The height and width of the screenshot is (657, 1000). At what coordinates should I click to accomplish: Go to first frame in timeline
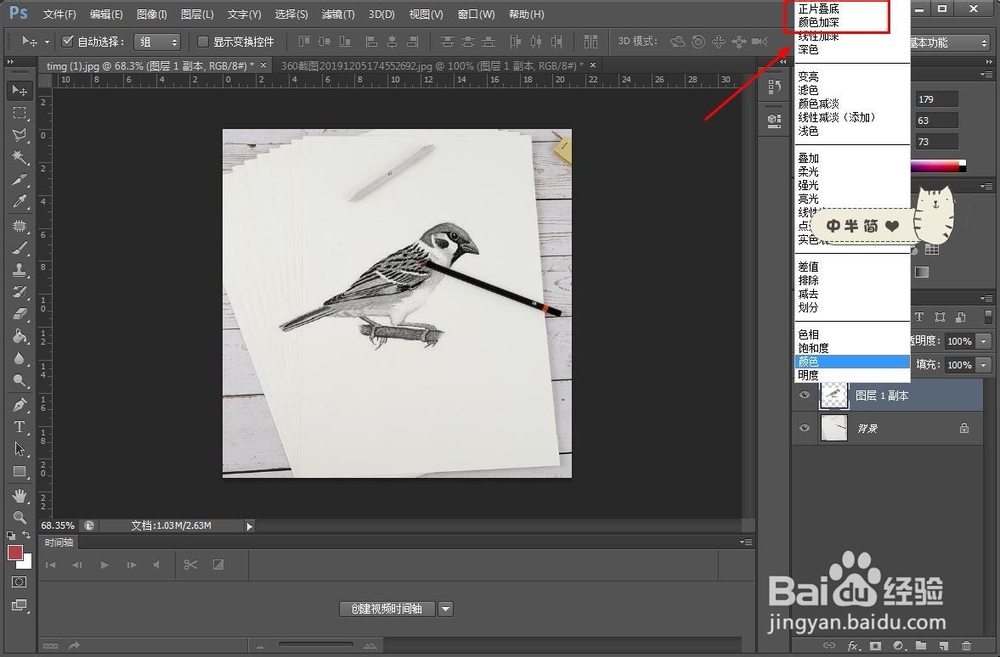tap(50, 565)
